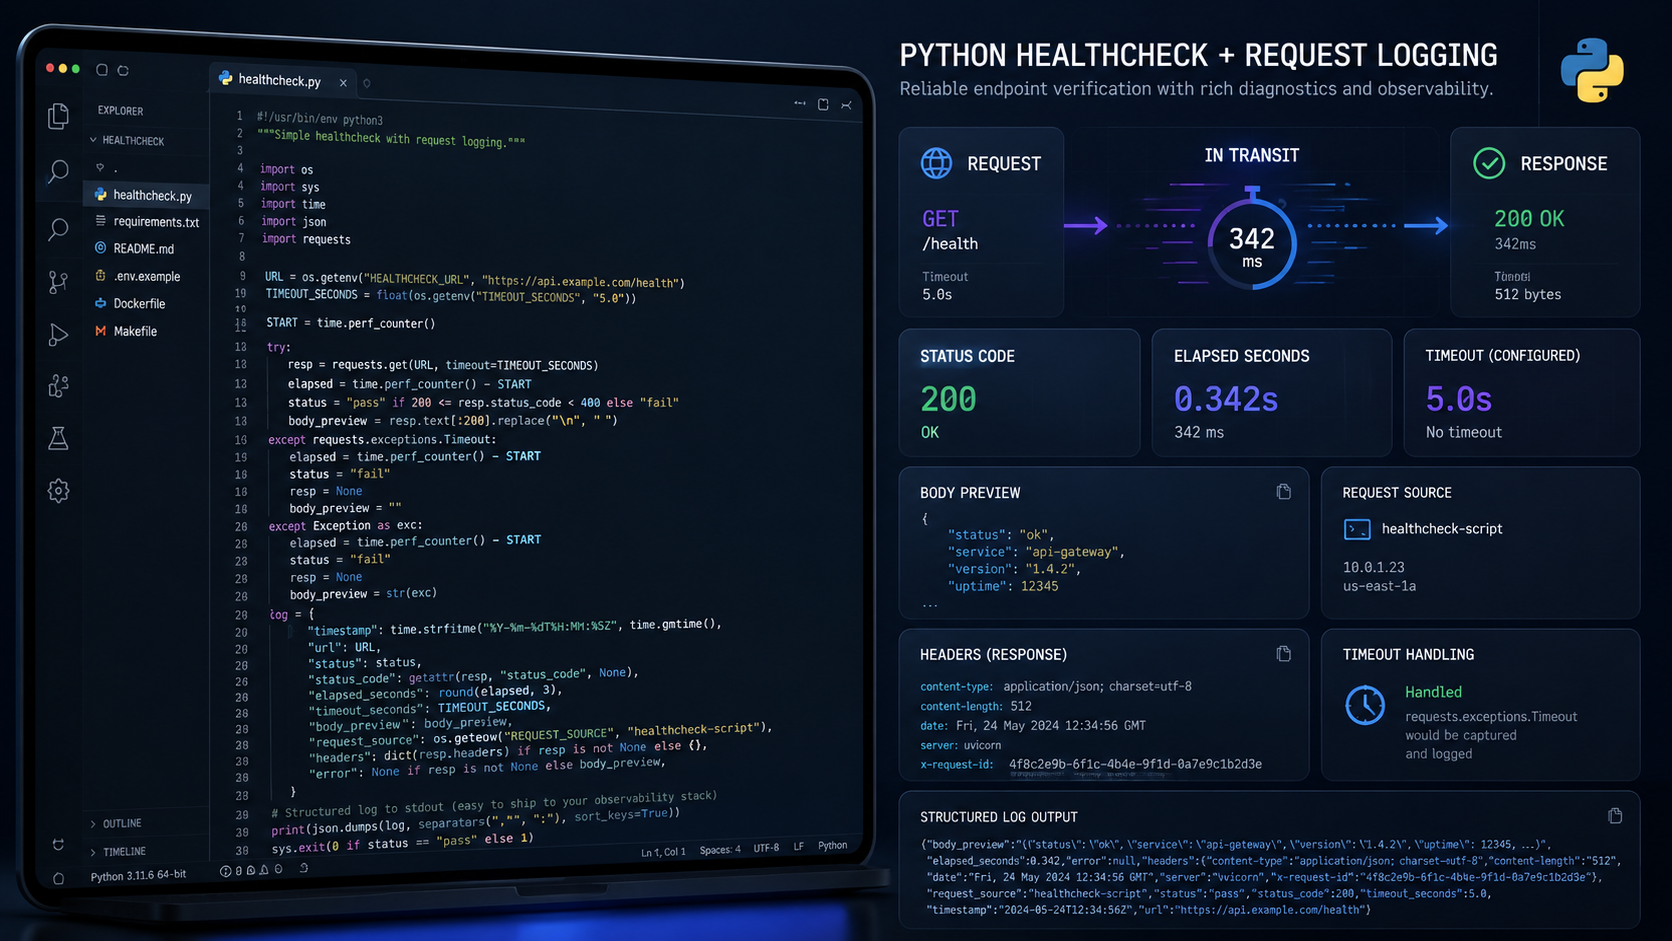This screenshot has width=1672, height=941.
Task: Click the 'START = time.perf_counter()' code line
Action: pyautogui.click(x=350, y=323)
